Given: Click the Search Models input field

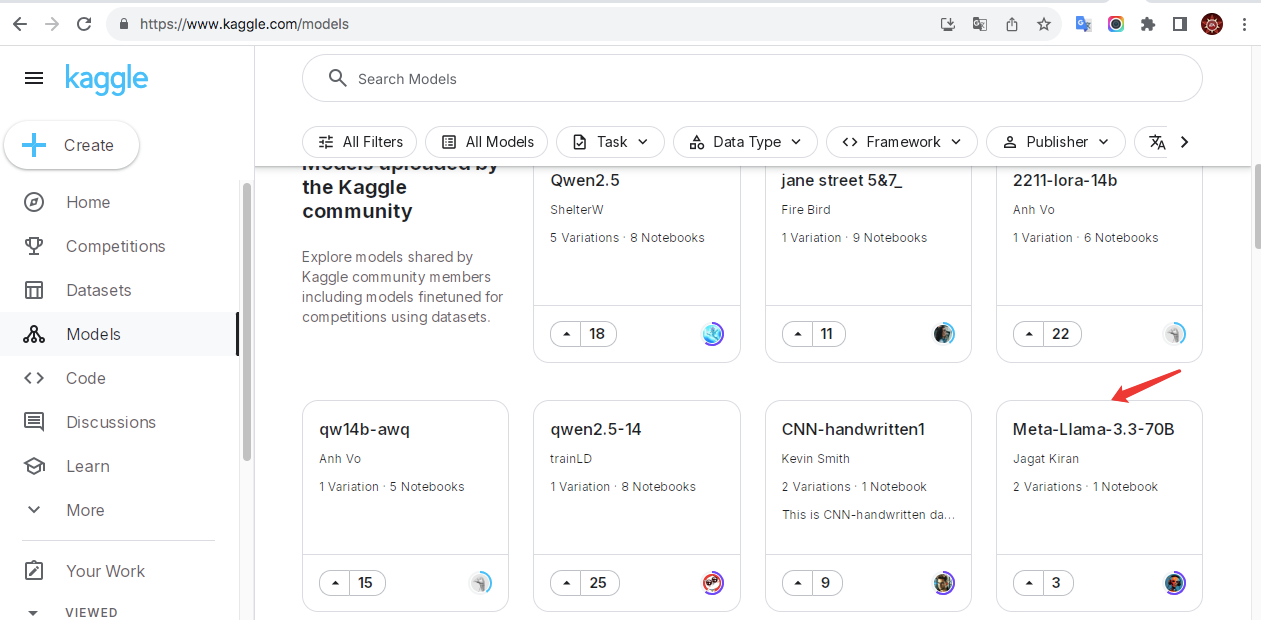Looking at the screenshot, I should click(x=752, y=78).
